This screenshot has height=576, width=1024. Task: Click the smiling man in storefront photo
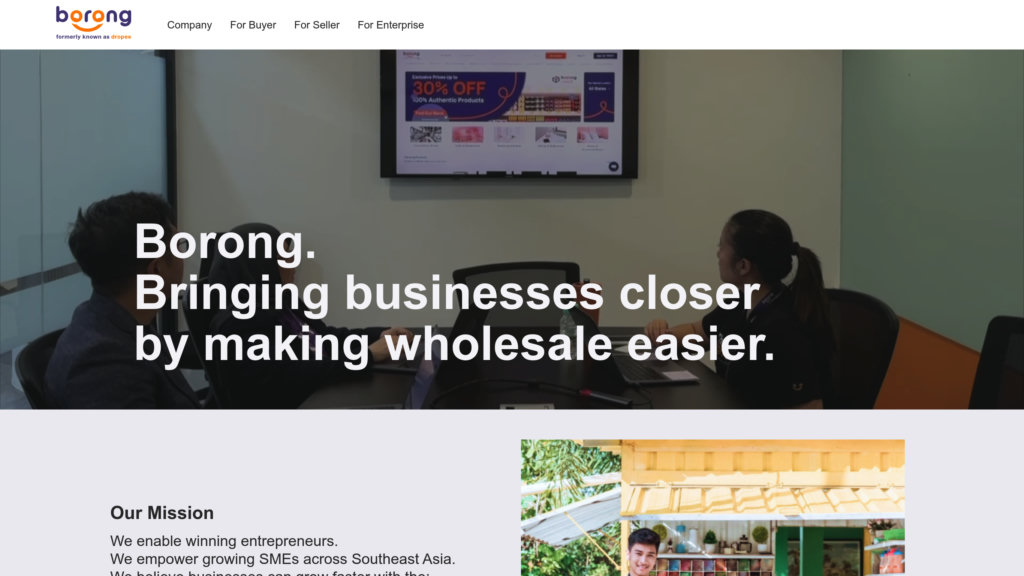pyautogui.click(x=643, y=552)
